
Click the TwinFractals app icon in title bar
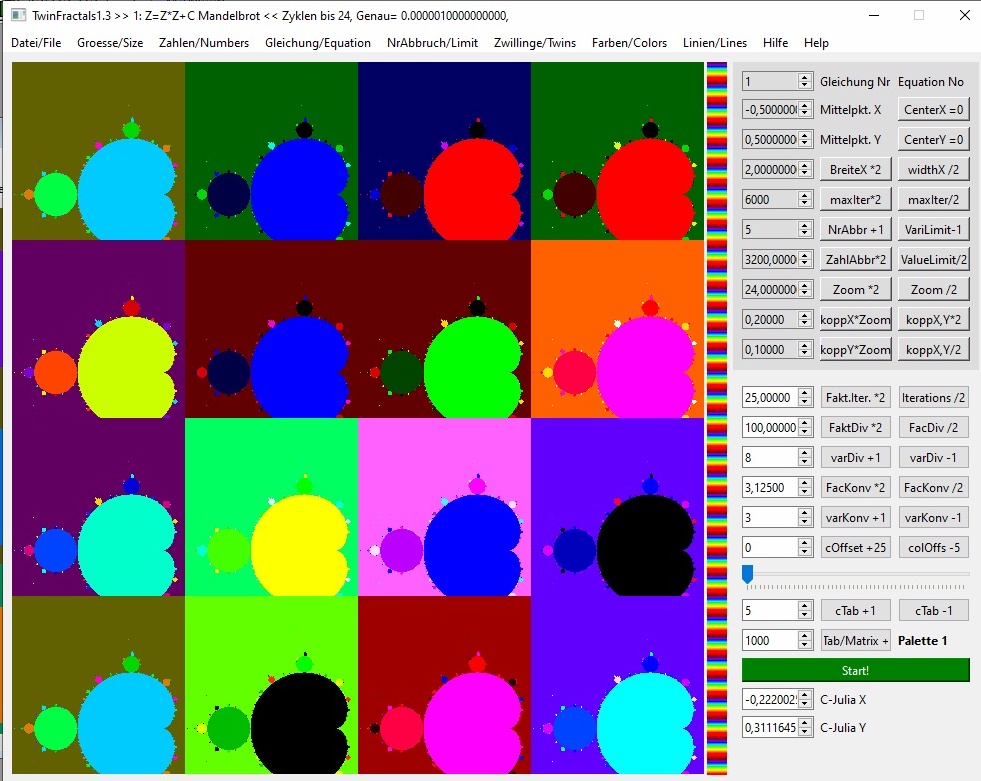tap(19, 15)
